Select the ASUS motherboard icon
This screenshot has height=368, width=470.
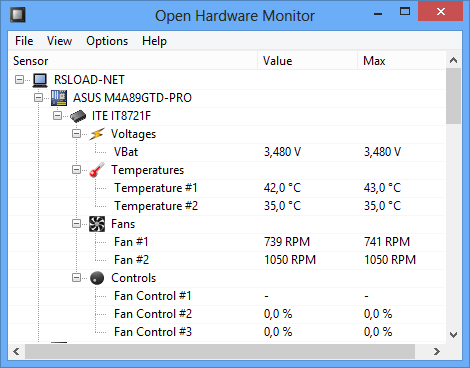[59, 98]
